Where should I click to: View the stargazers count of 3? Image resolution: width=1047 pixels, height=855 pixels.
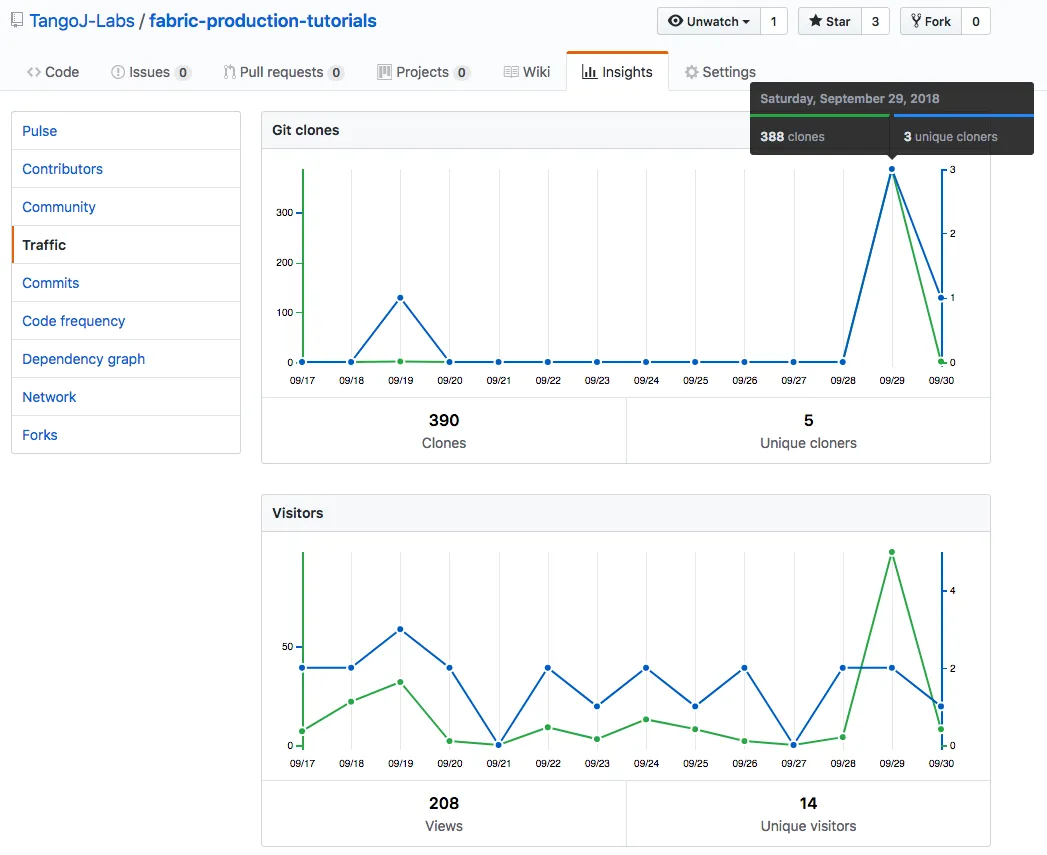(875, 21)
